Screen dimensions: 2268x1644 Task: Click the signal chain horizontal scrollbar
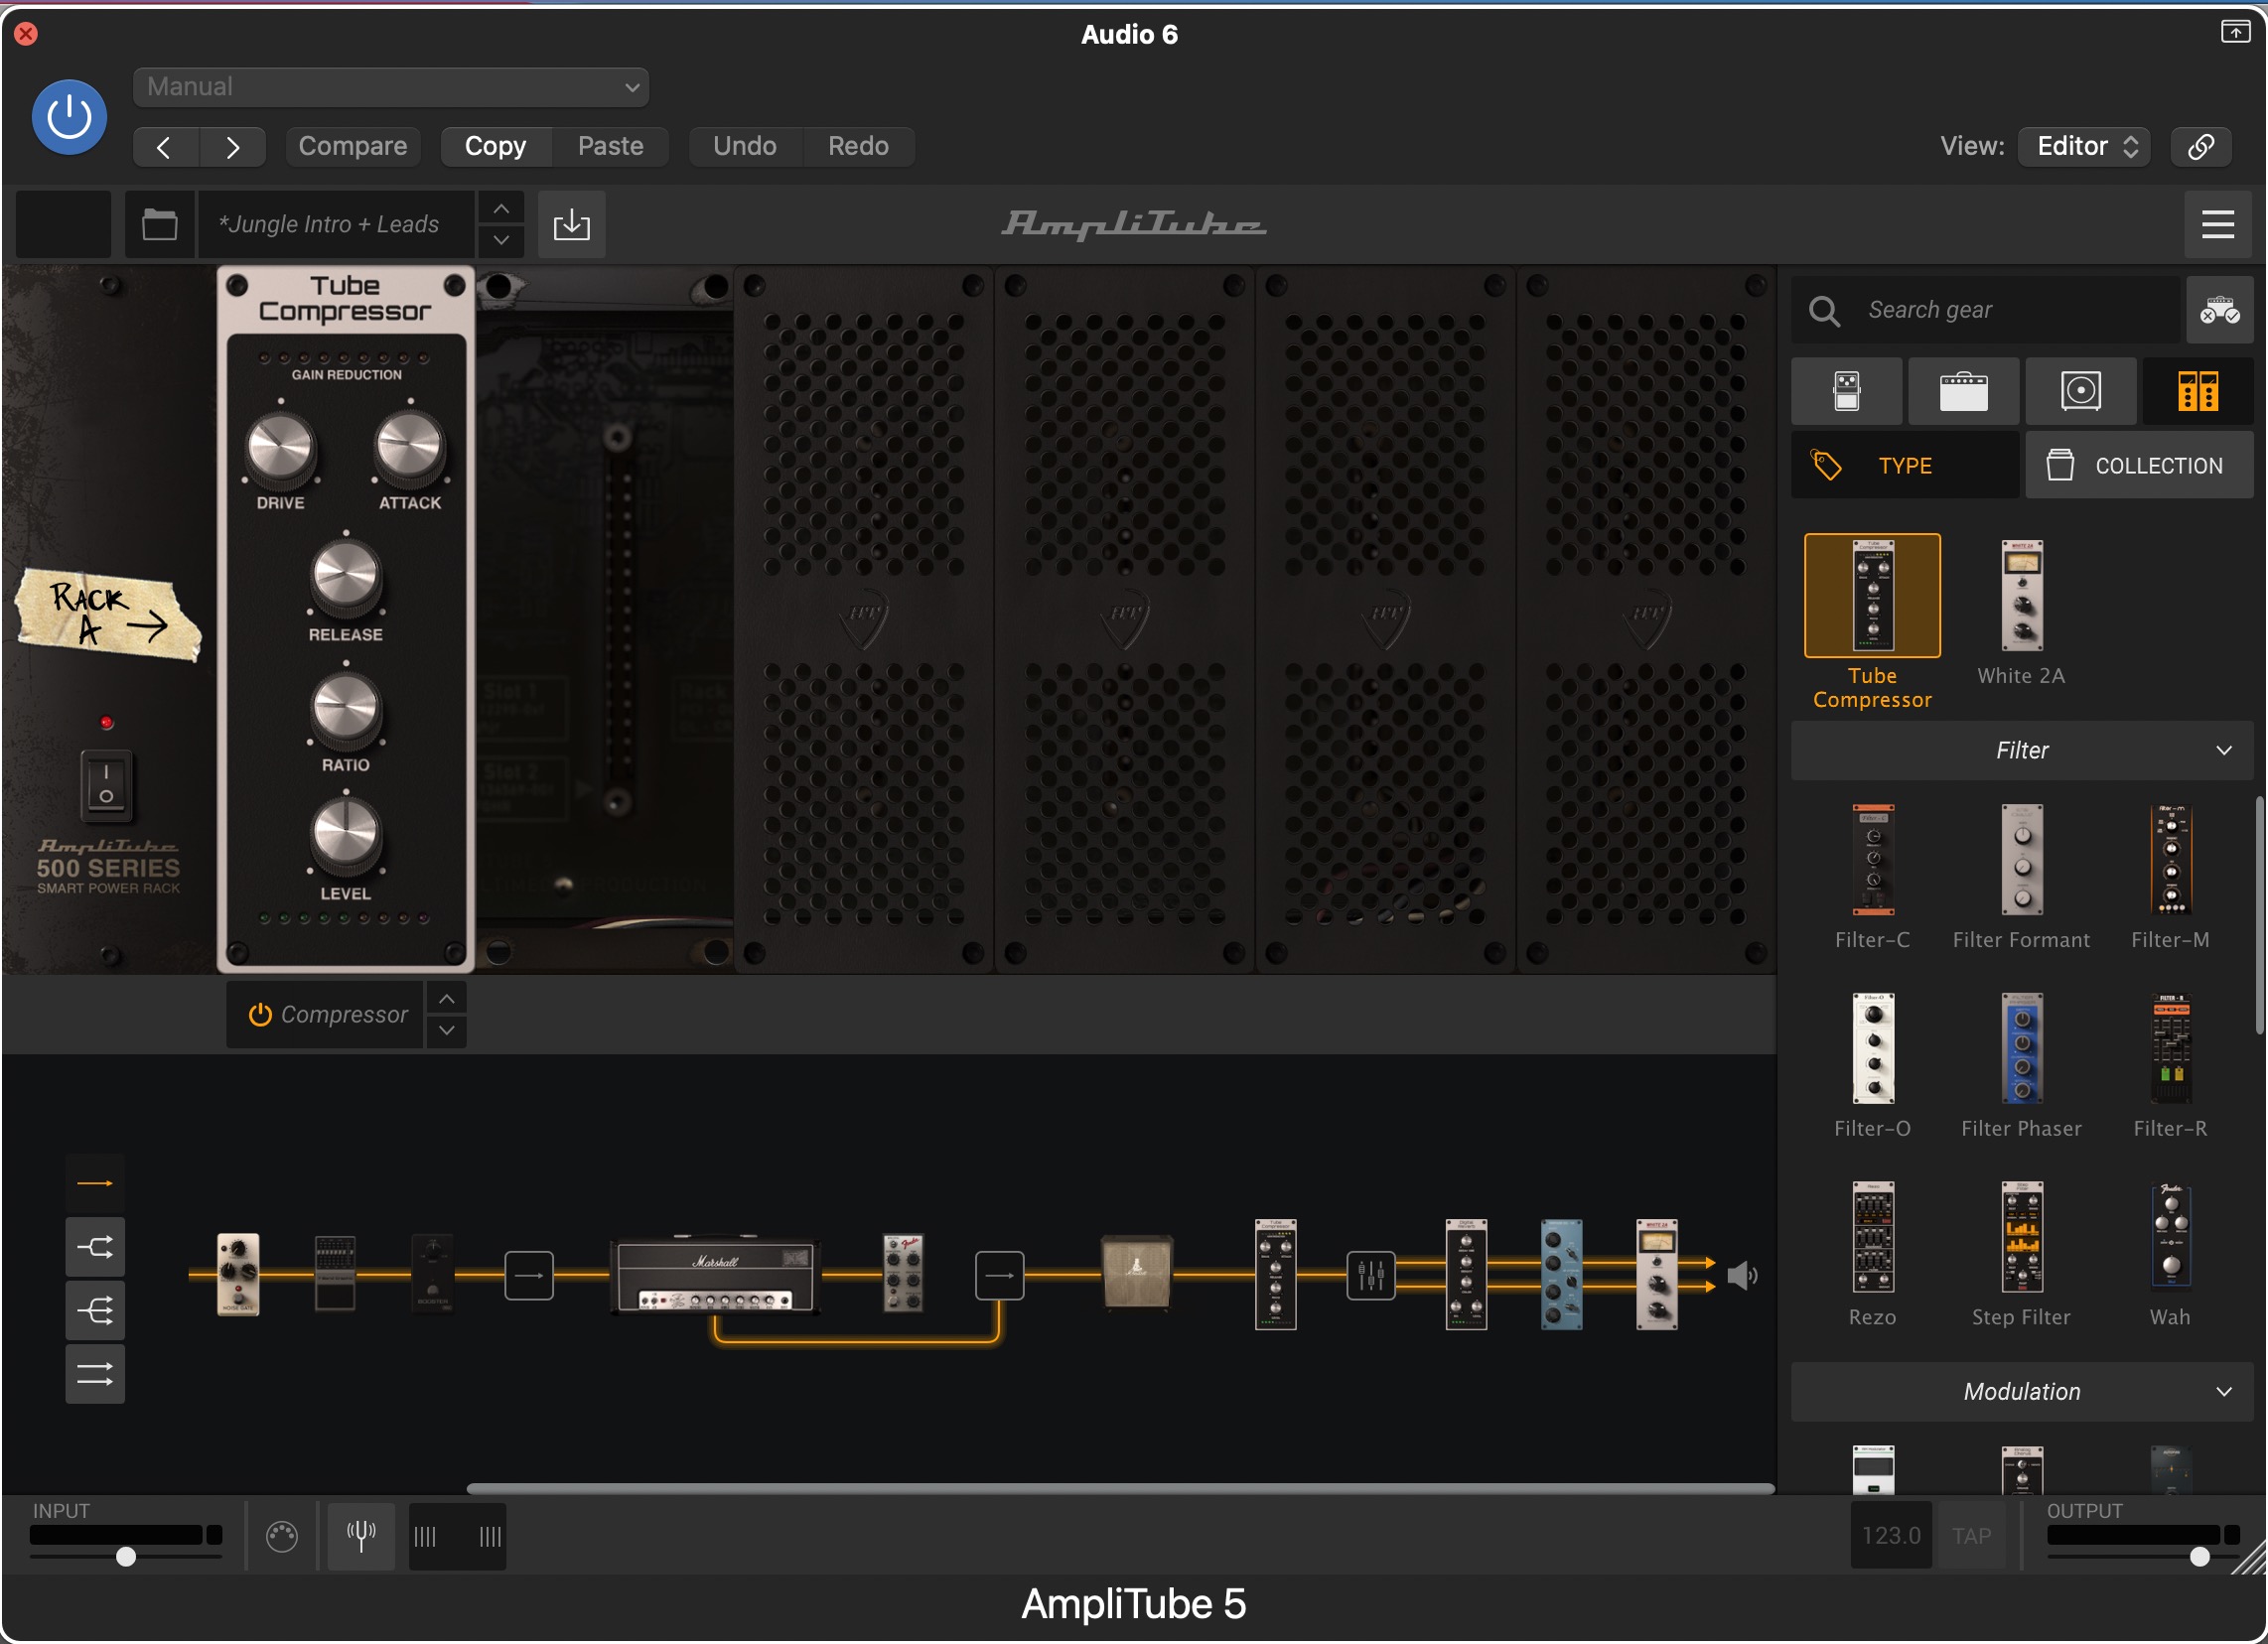tap(1120, 1488)
